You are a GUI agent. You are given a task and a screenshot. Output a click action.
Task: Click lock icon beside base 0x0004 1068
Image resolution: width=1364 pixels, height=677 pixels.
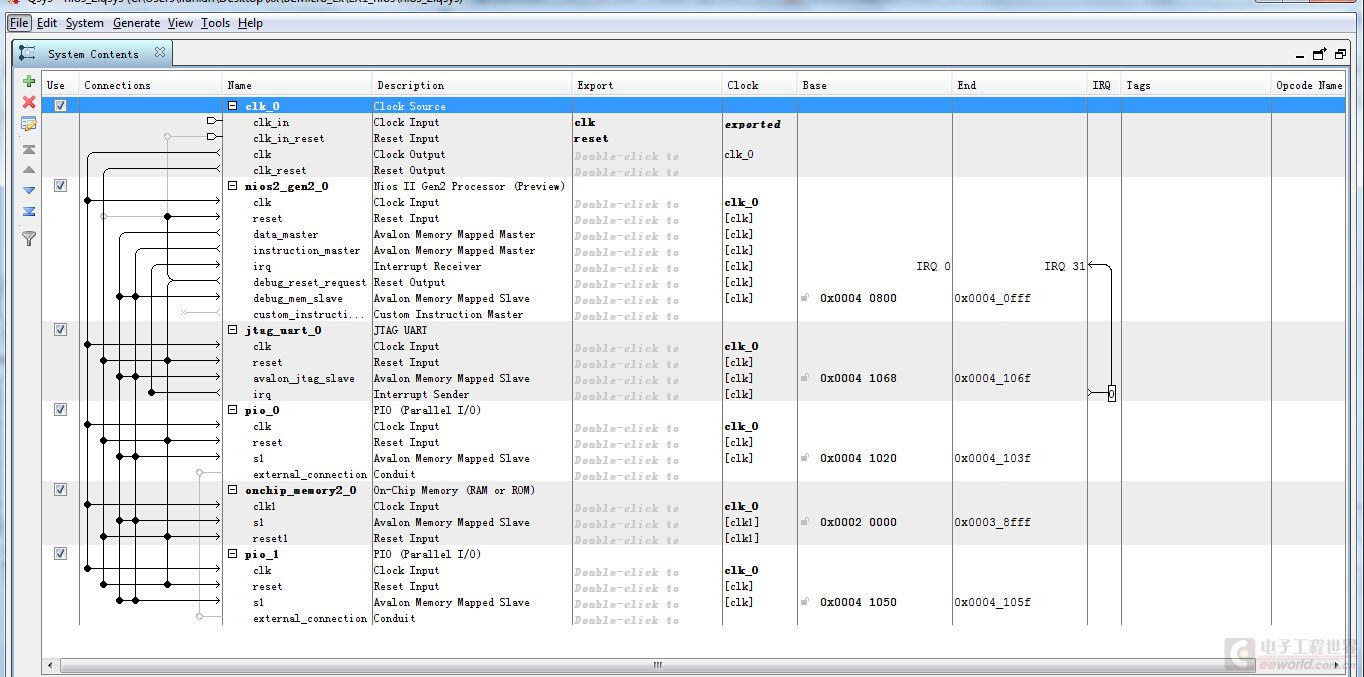(805, 378)
